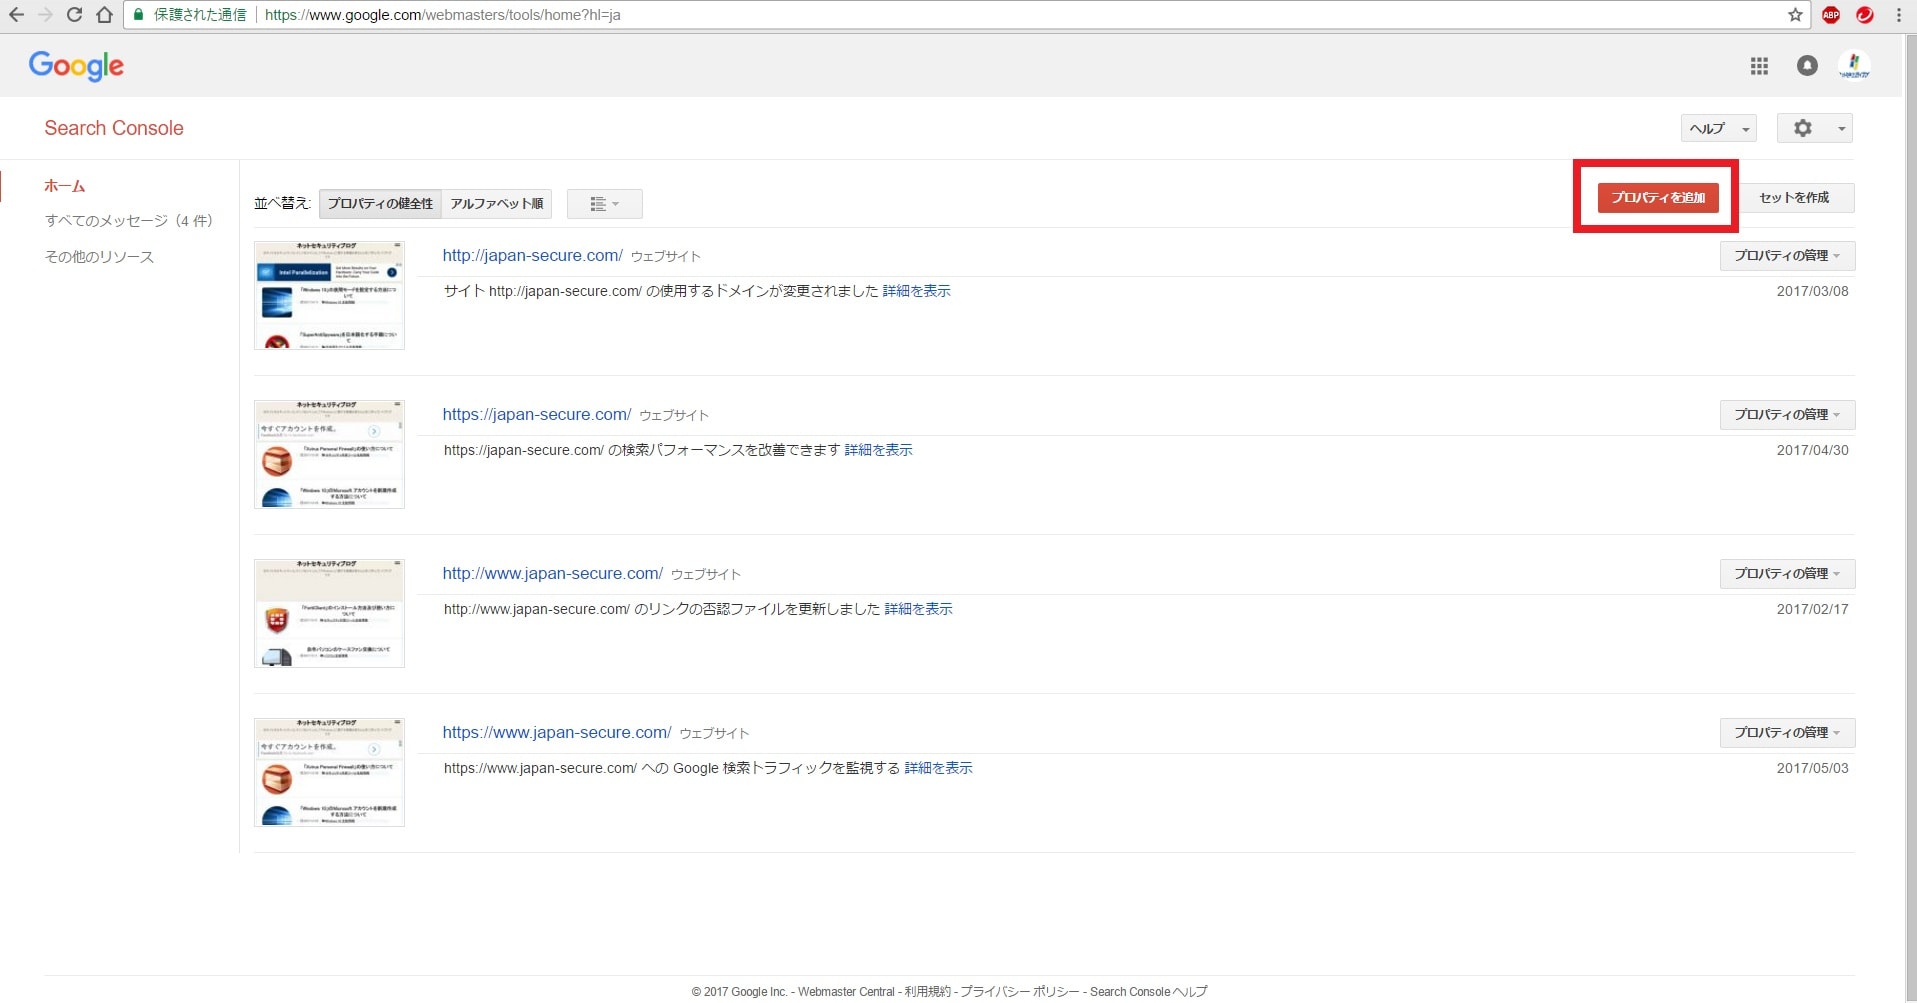Open https://japan-secure.com/ property link

[536, 415]
